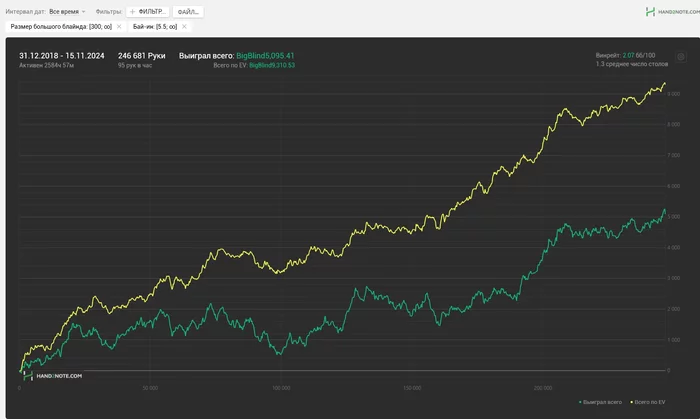Click the date interval dropdown arrow

(83, 12)
